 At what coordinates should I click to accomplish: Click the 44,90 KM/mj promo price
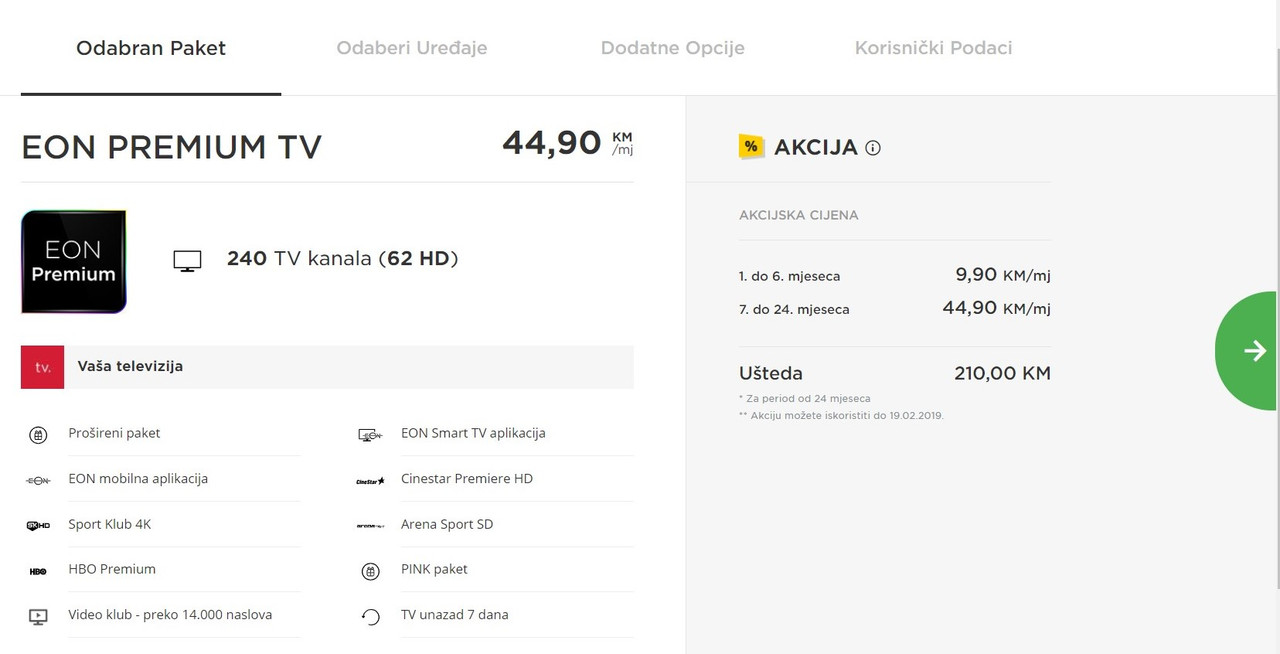pyautogui.click(x=996, y=308)
